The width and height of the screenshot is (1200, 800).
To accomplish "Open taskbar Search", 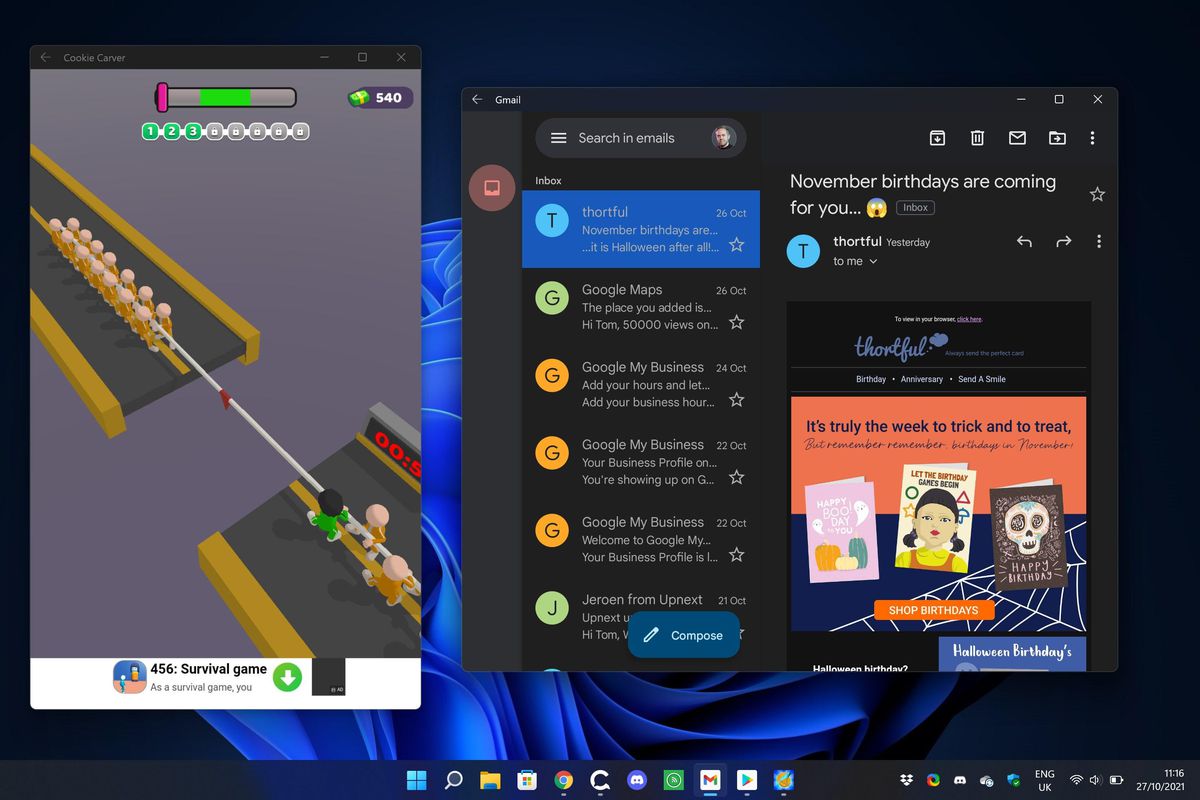I will [453, 780].
